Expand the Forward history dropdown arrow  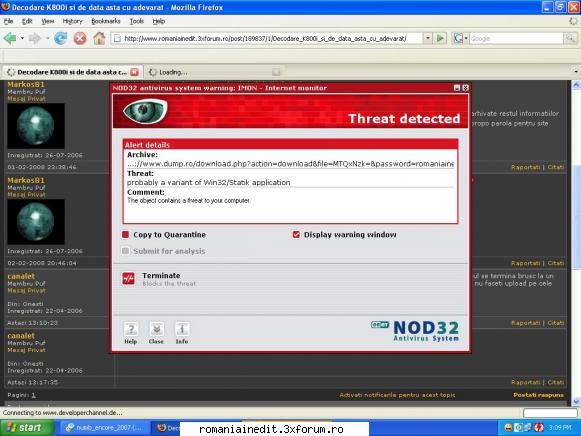(x=47, y=38)
